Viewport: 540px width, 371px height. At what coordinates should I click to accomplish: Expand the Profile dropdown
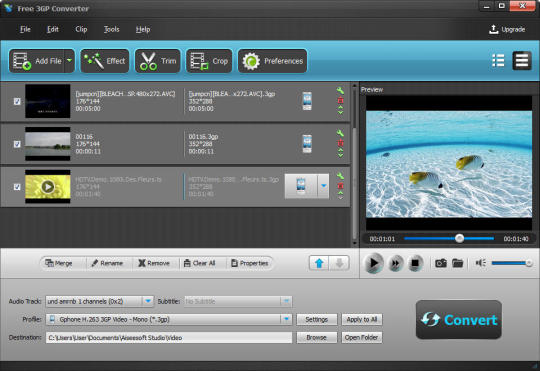[x=286, y=319]
